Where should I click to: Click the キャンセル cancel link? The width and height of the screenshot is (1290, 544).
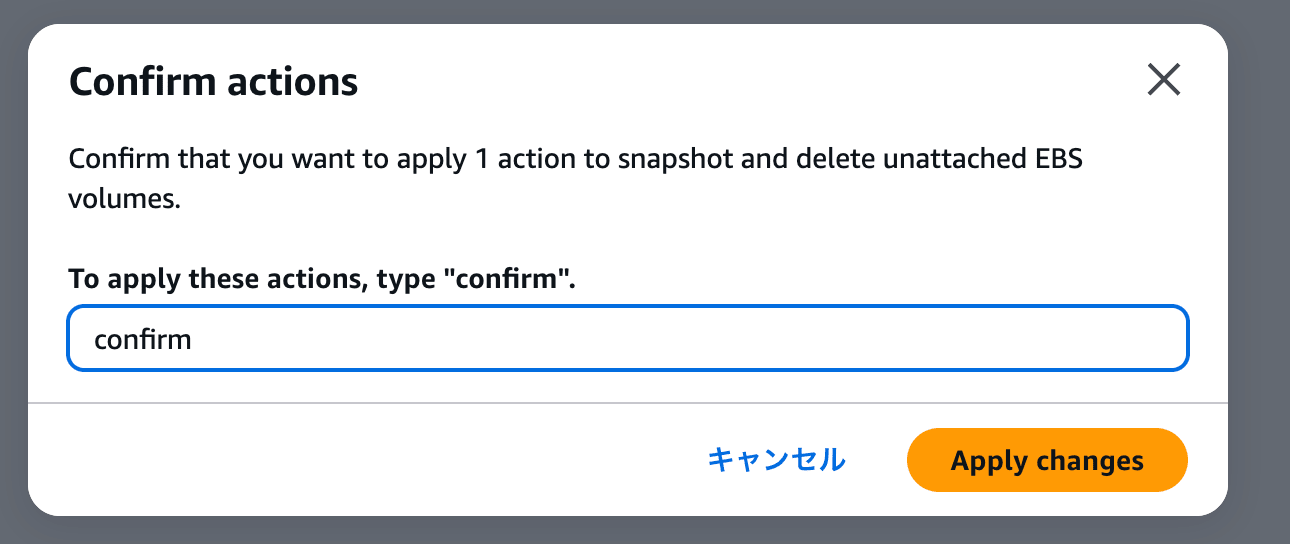click(776, 460)
